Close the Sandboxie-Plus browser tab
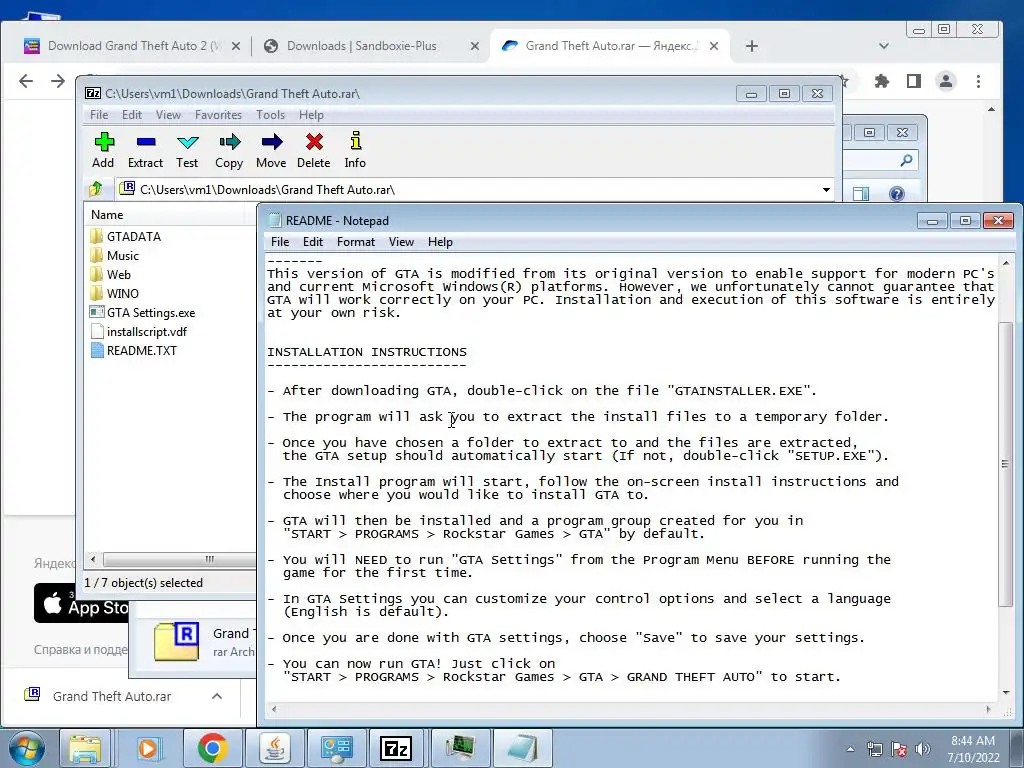 475,46
